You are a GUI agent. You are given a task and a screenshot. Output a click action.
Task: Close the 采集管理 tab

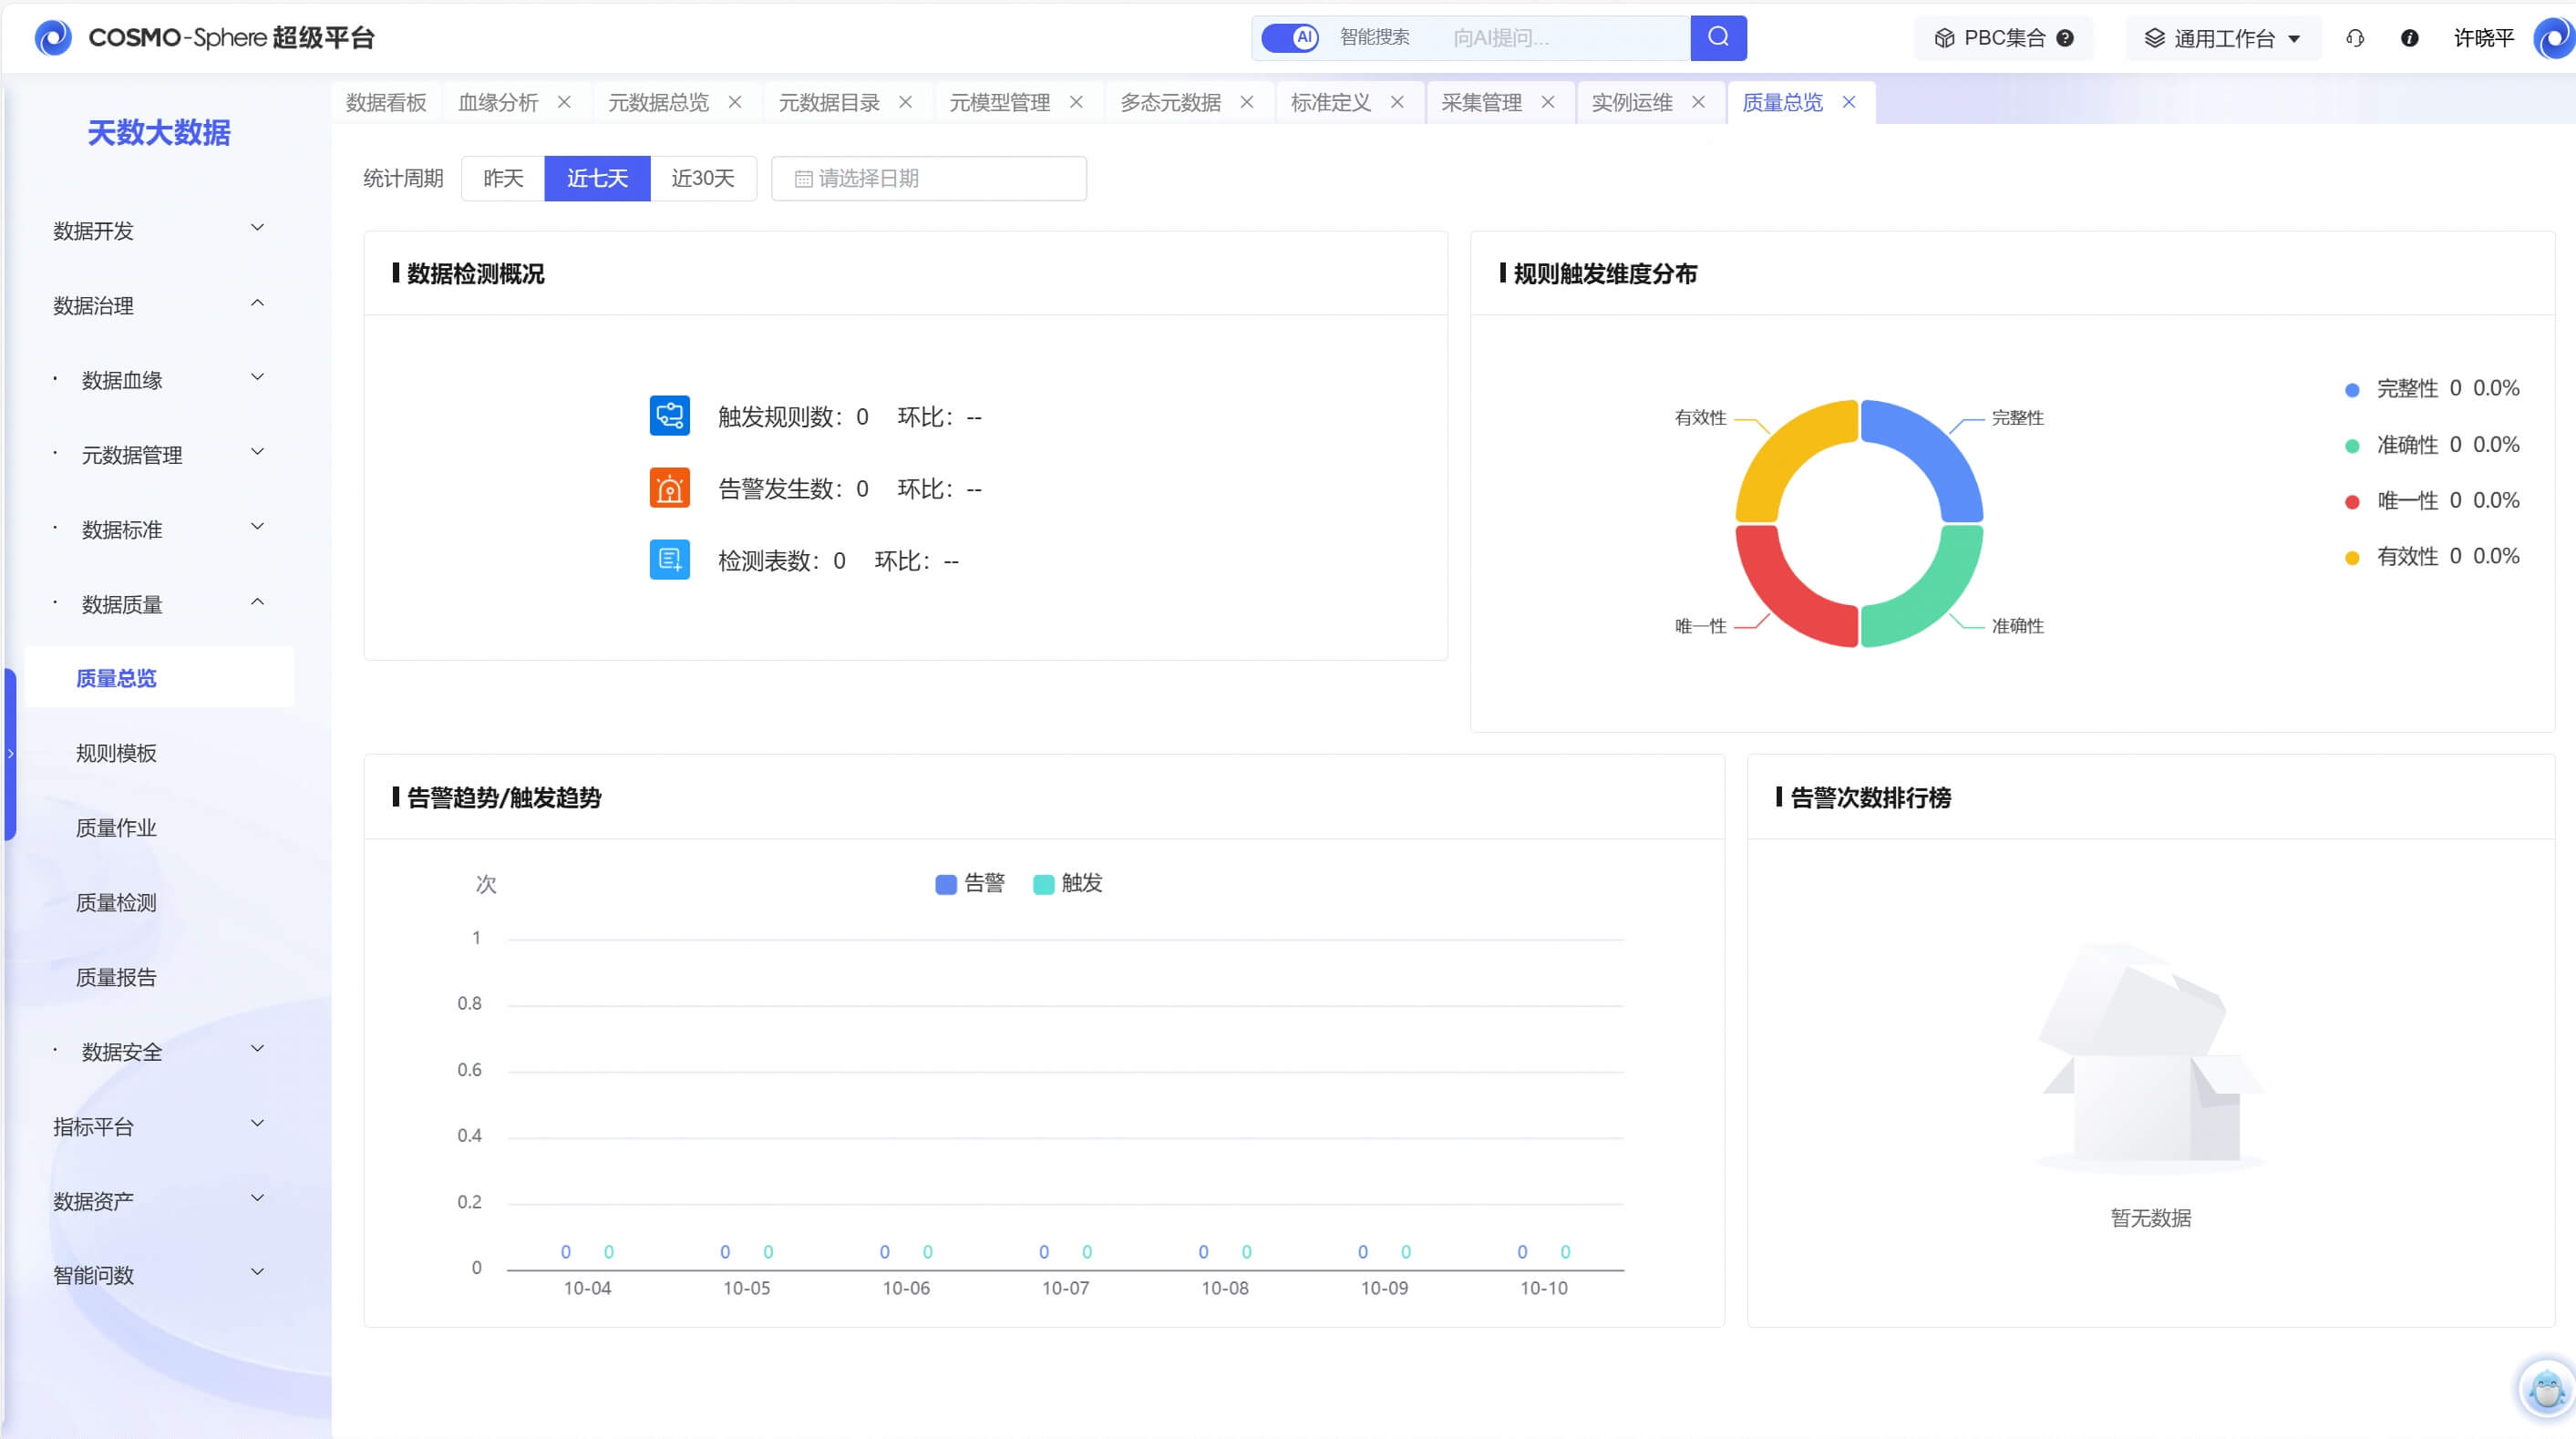(1548, 102)
